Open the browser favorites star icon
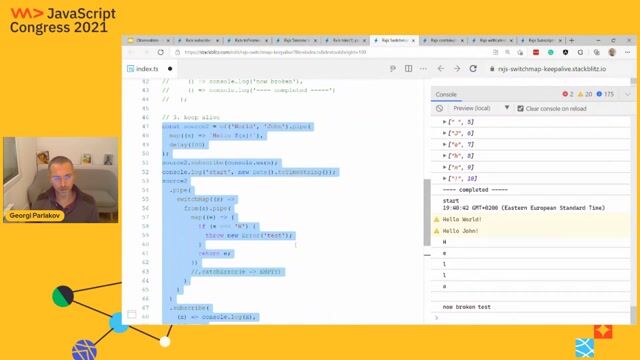640x360 pixels. [520, 52]
